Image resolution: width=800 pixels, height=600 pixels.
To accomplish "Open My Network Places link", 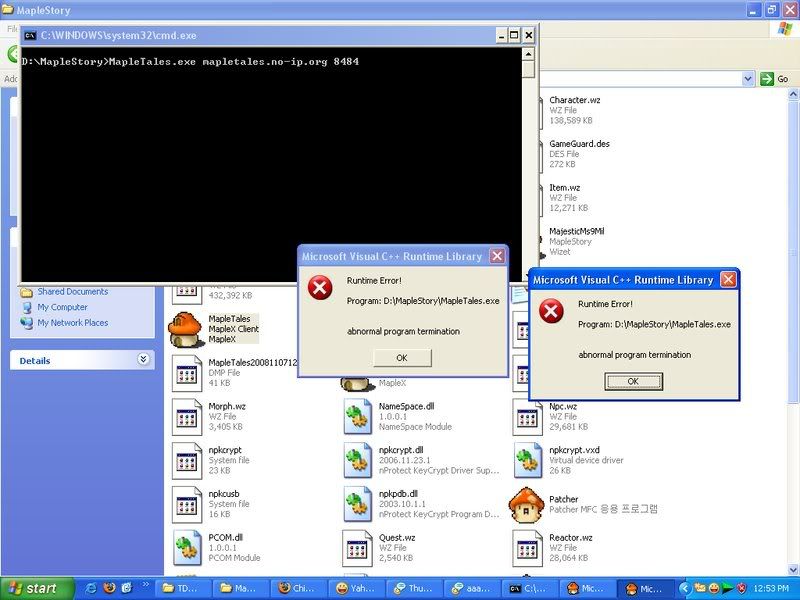I will 72,323.
